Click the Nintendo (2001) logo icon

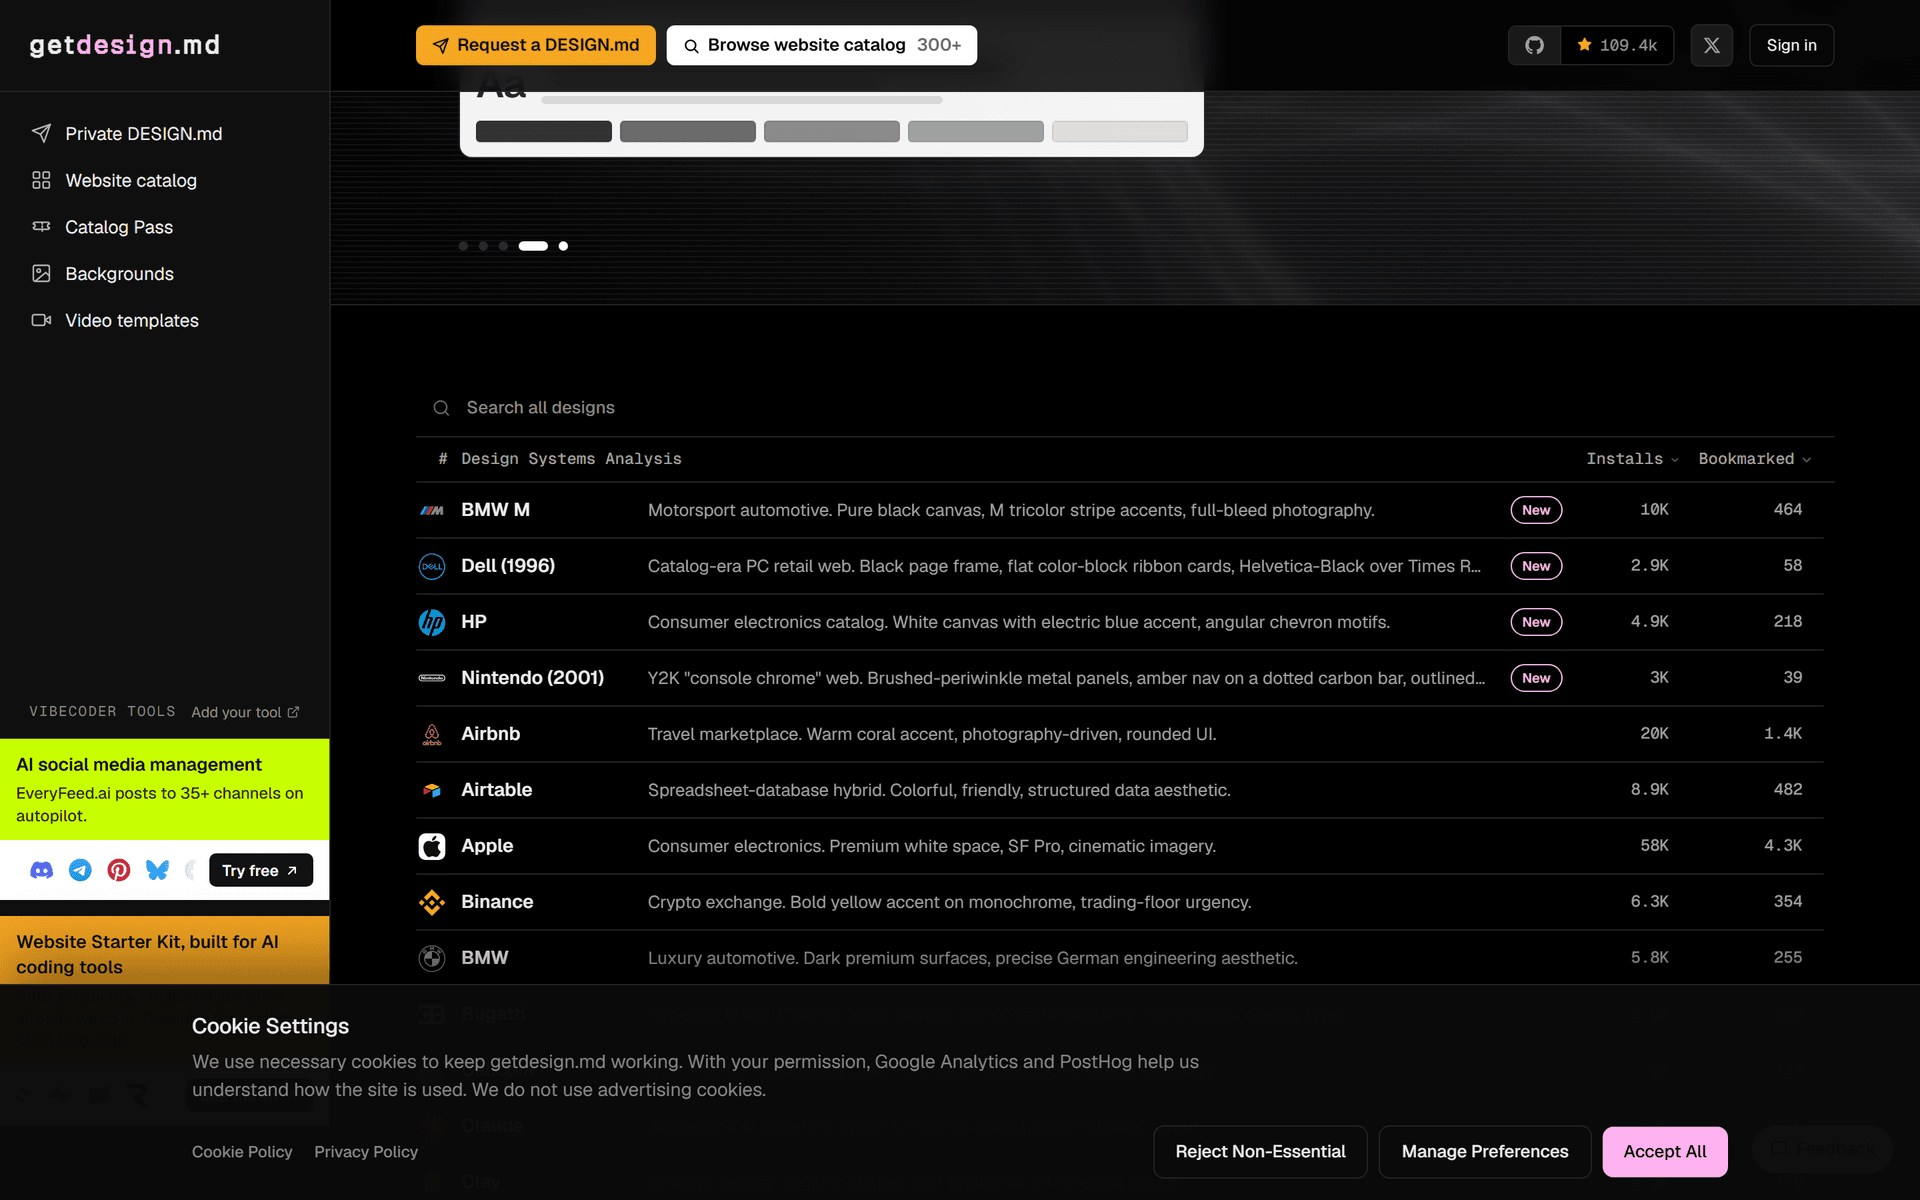(432, 678)
